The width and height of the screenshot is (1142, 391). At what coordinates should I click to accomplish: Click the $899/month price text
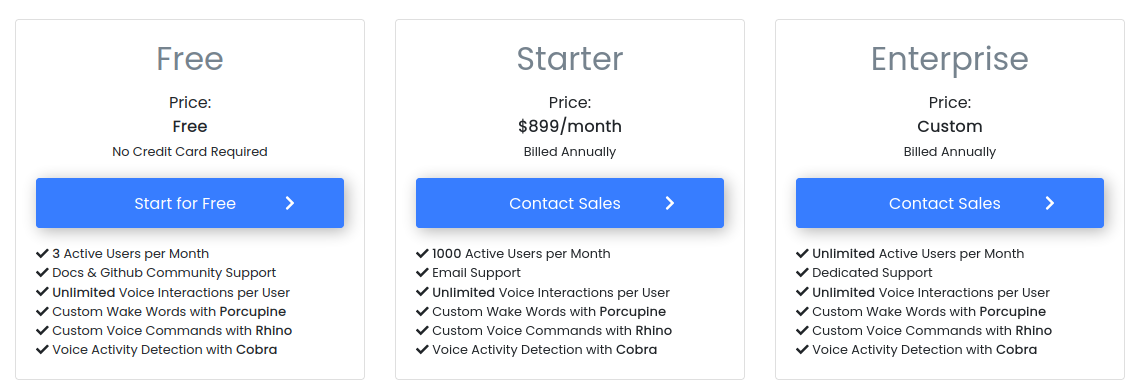point(570,127)
